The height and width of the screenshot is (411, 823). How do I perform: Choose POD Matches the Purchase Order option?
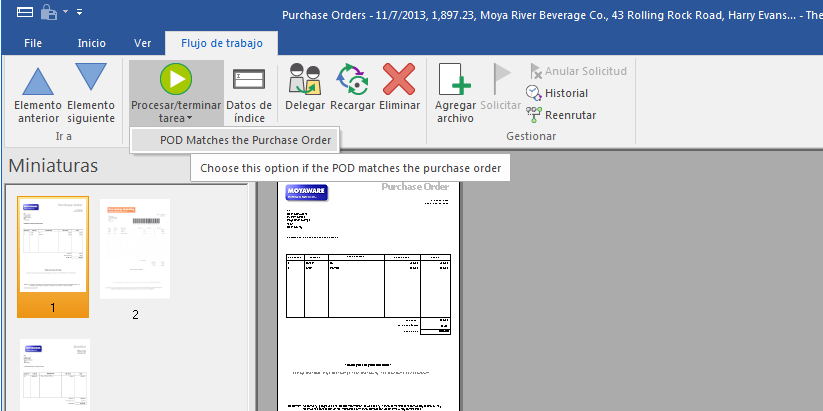[235, 140]
